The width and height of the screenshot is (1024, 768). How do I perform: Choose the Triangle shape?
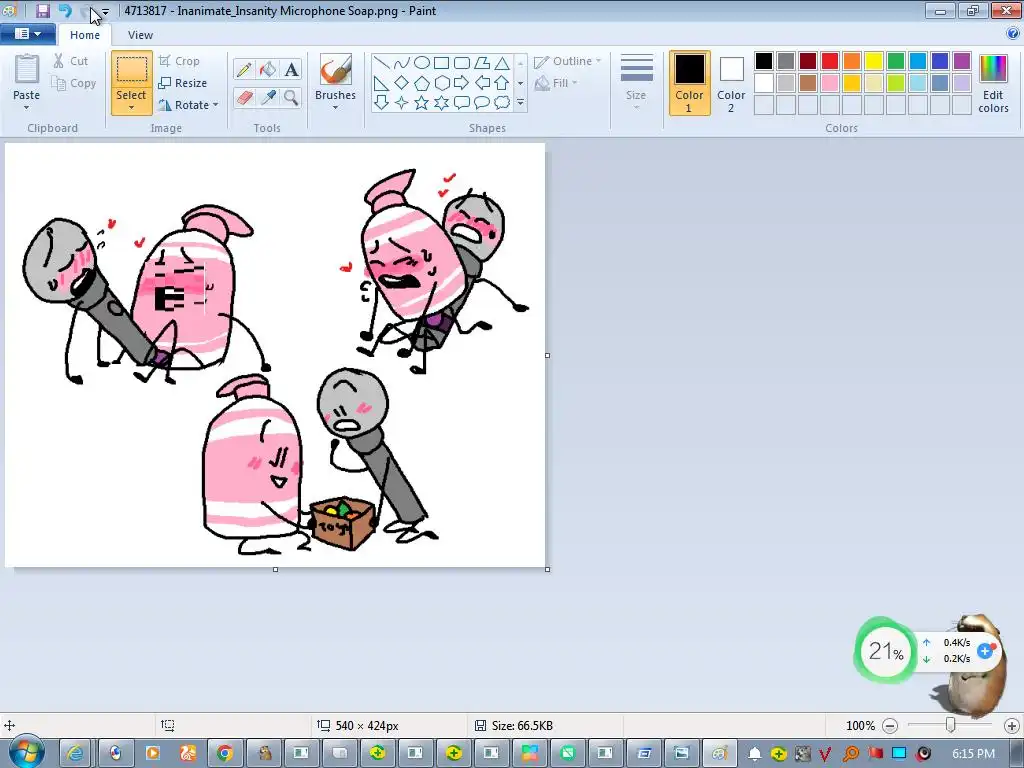point(502,63)
